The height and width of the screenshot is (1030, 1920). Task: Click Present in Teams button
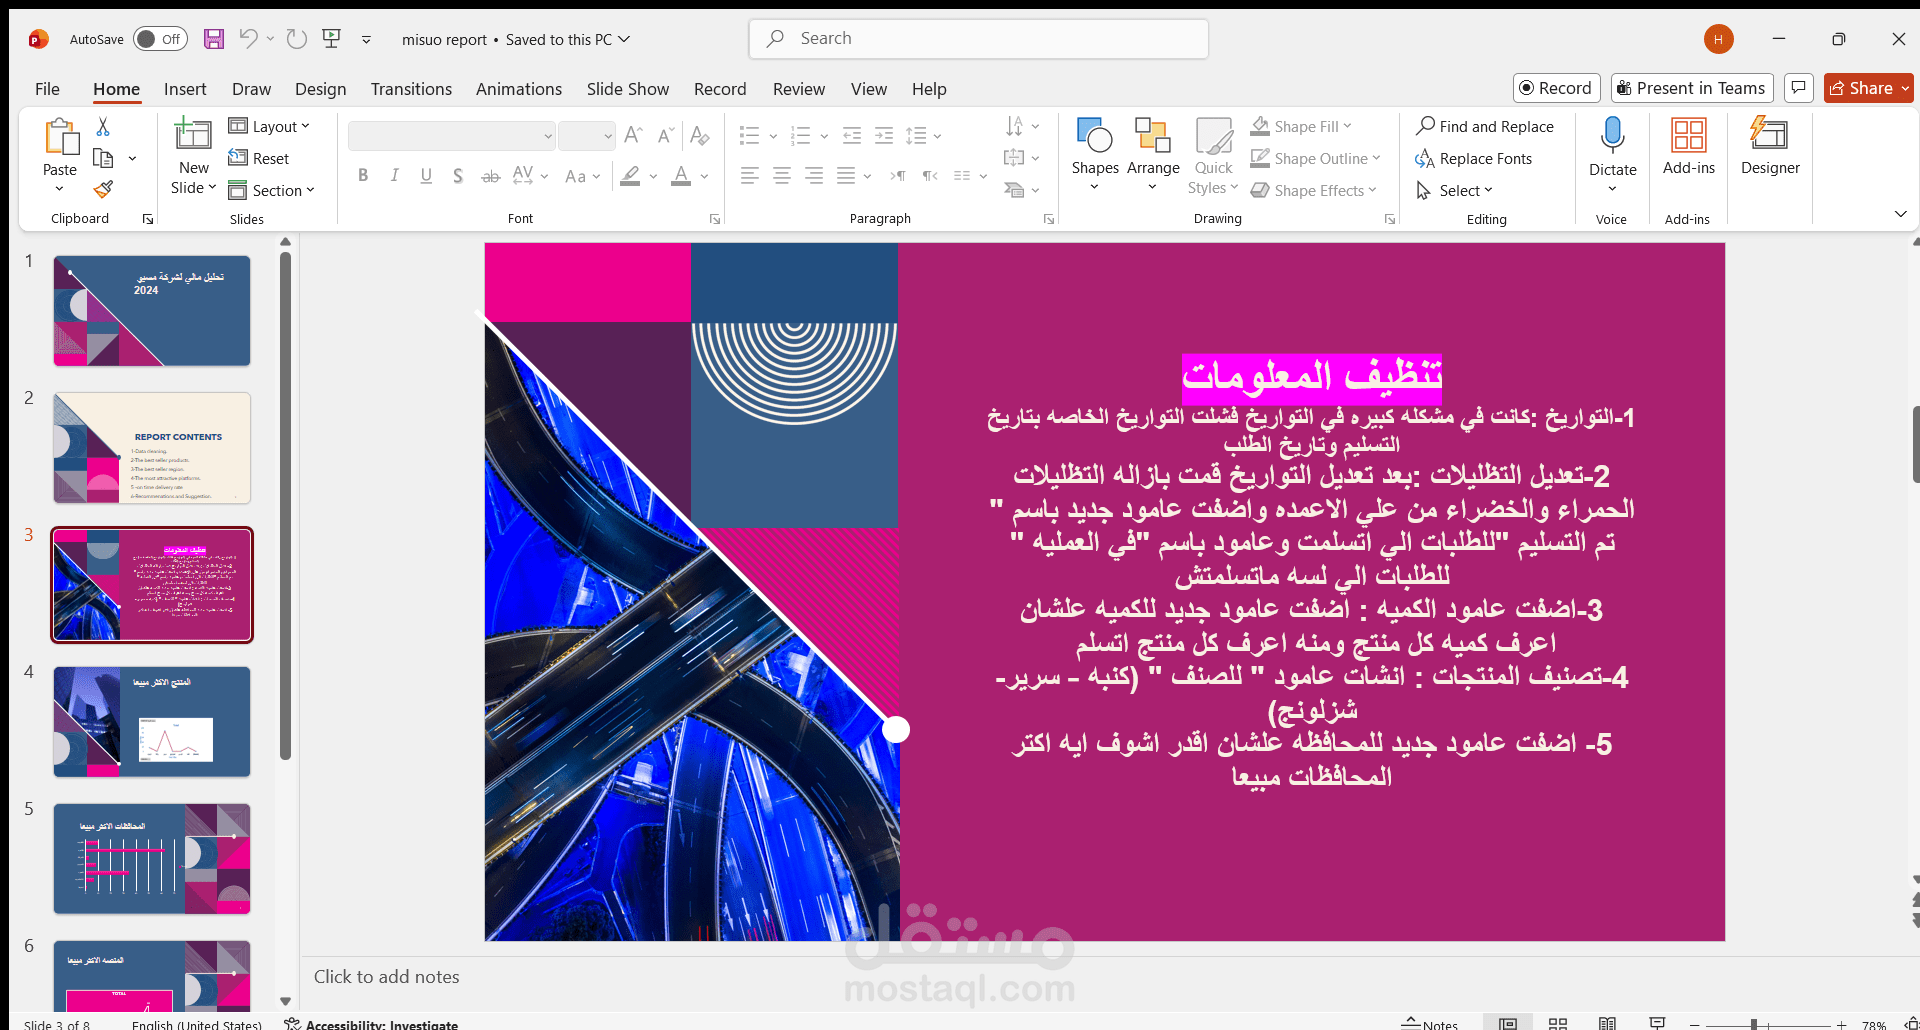[x=1692, y=88]
